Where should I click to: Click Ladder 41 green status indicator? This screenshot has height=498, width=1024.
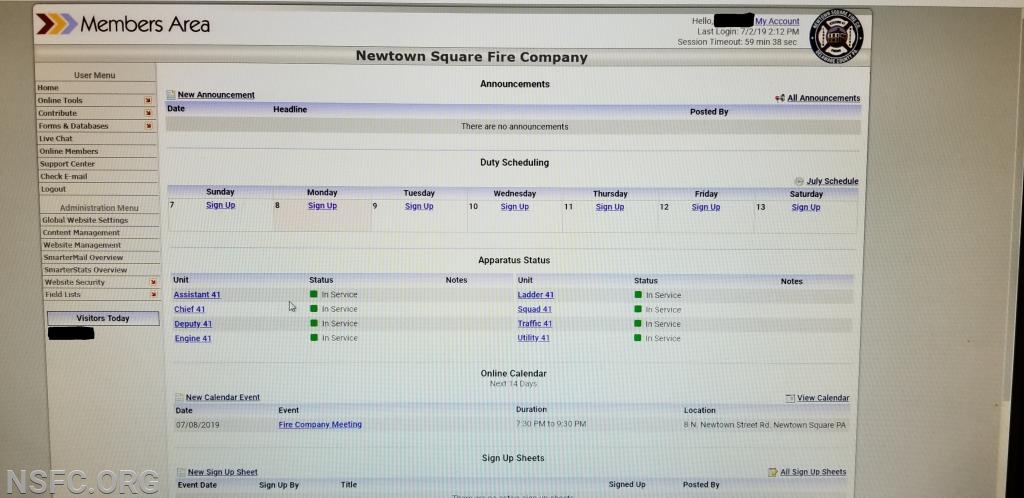tap(638, 295)
